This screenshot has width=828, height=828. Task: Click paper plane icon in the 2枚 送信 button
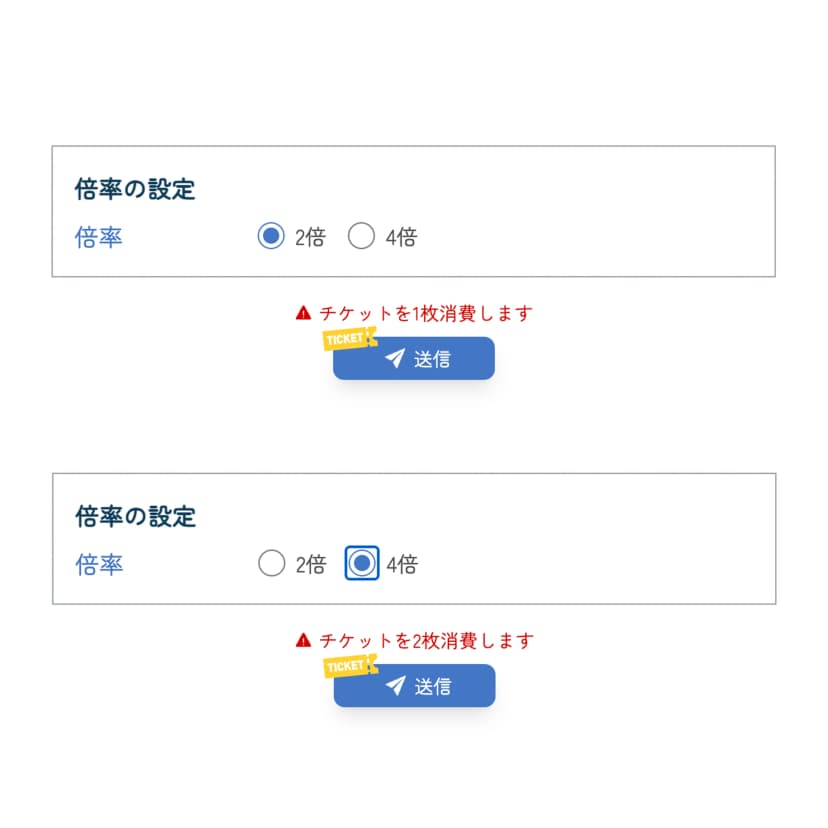pos(396,685)
